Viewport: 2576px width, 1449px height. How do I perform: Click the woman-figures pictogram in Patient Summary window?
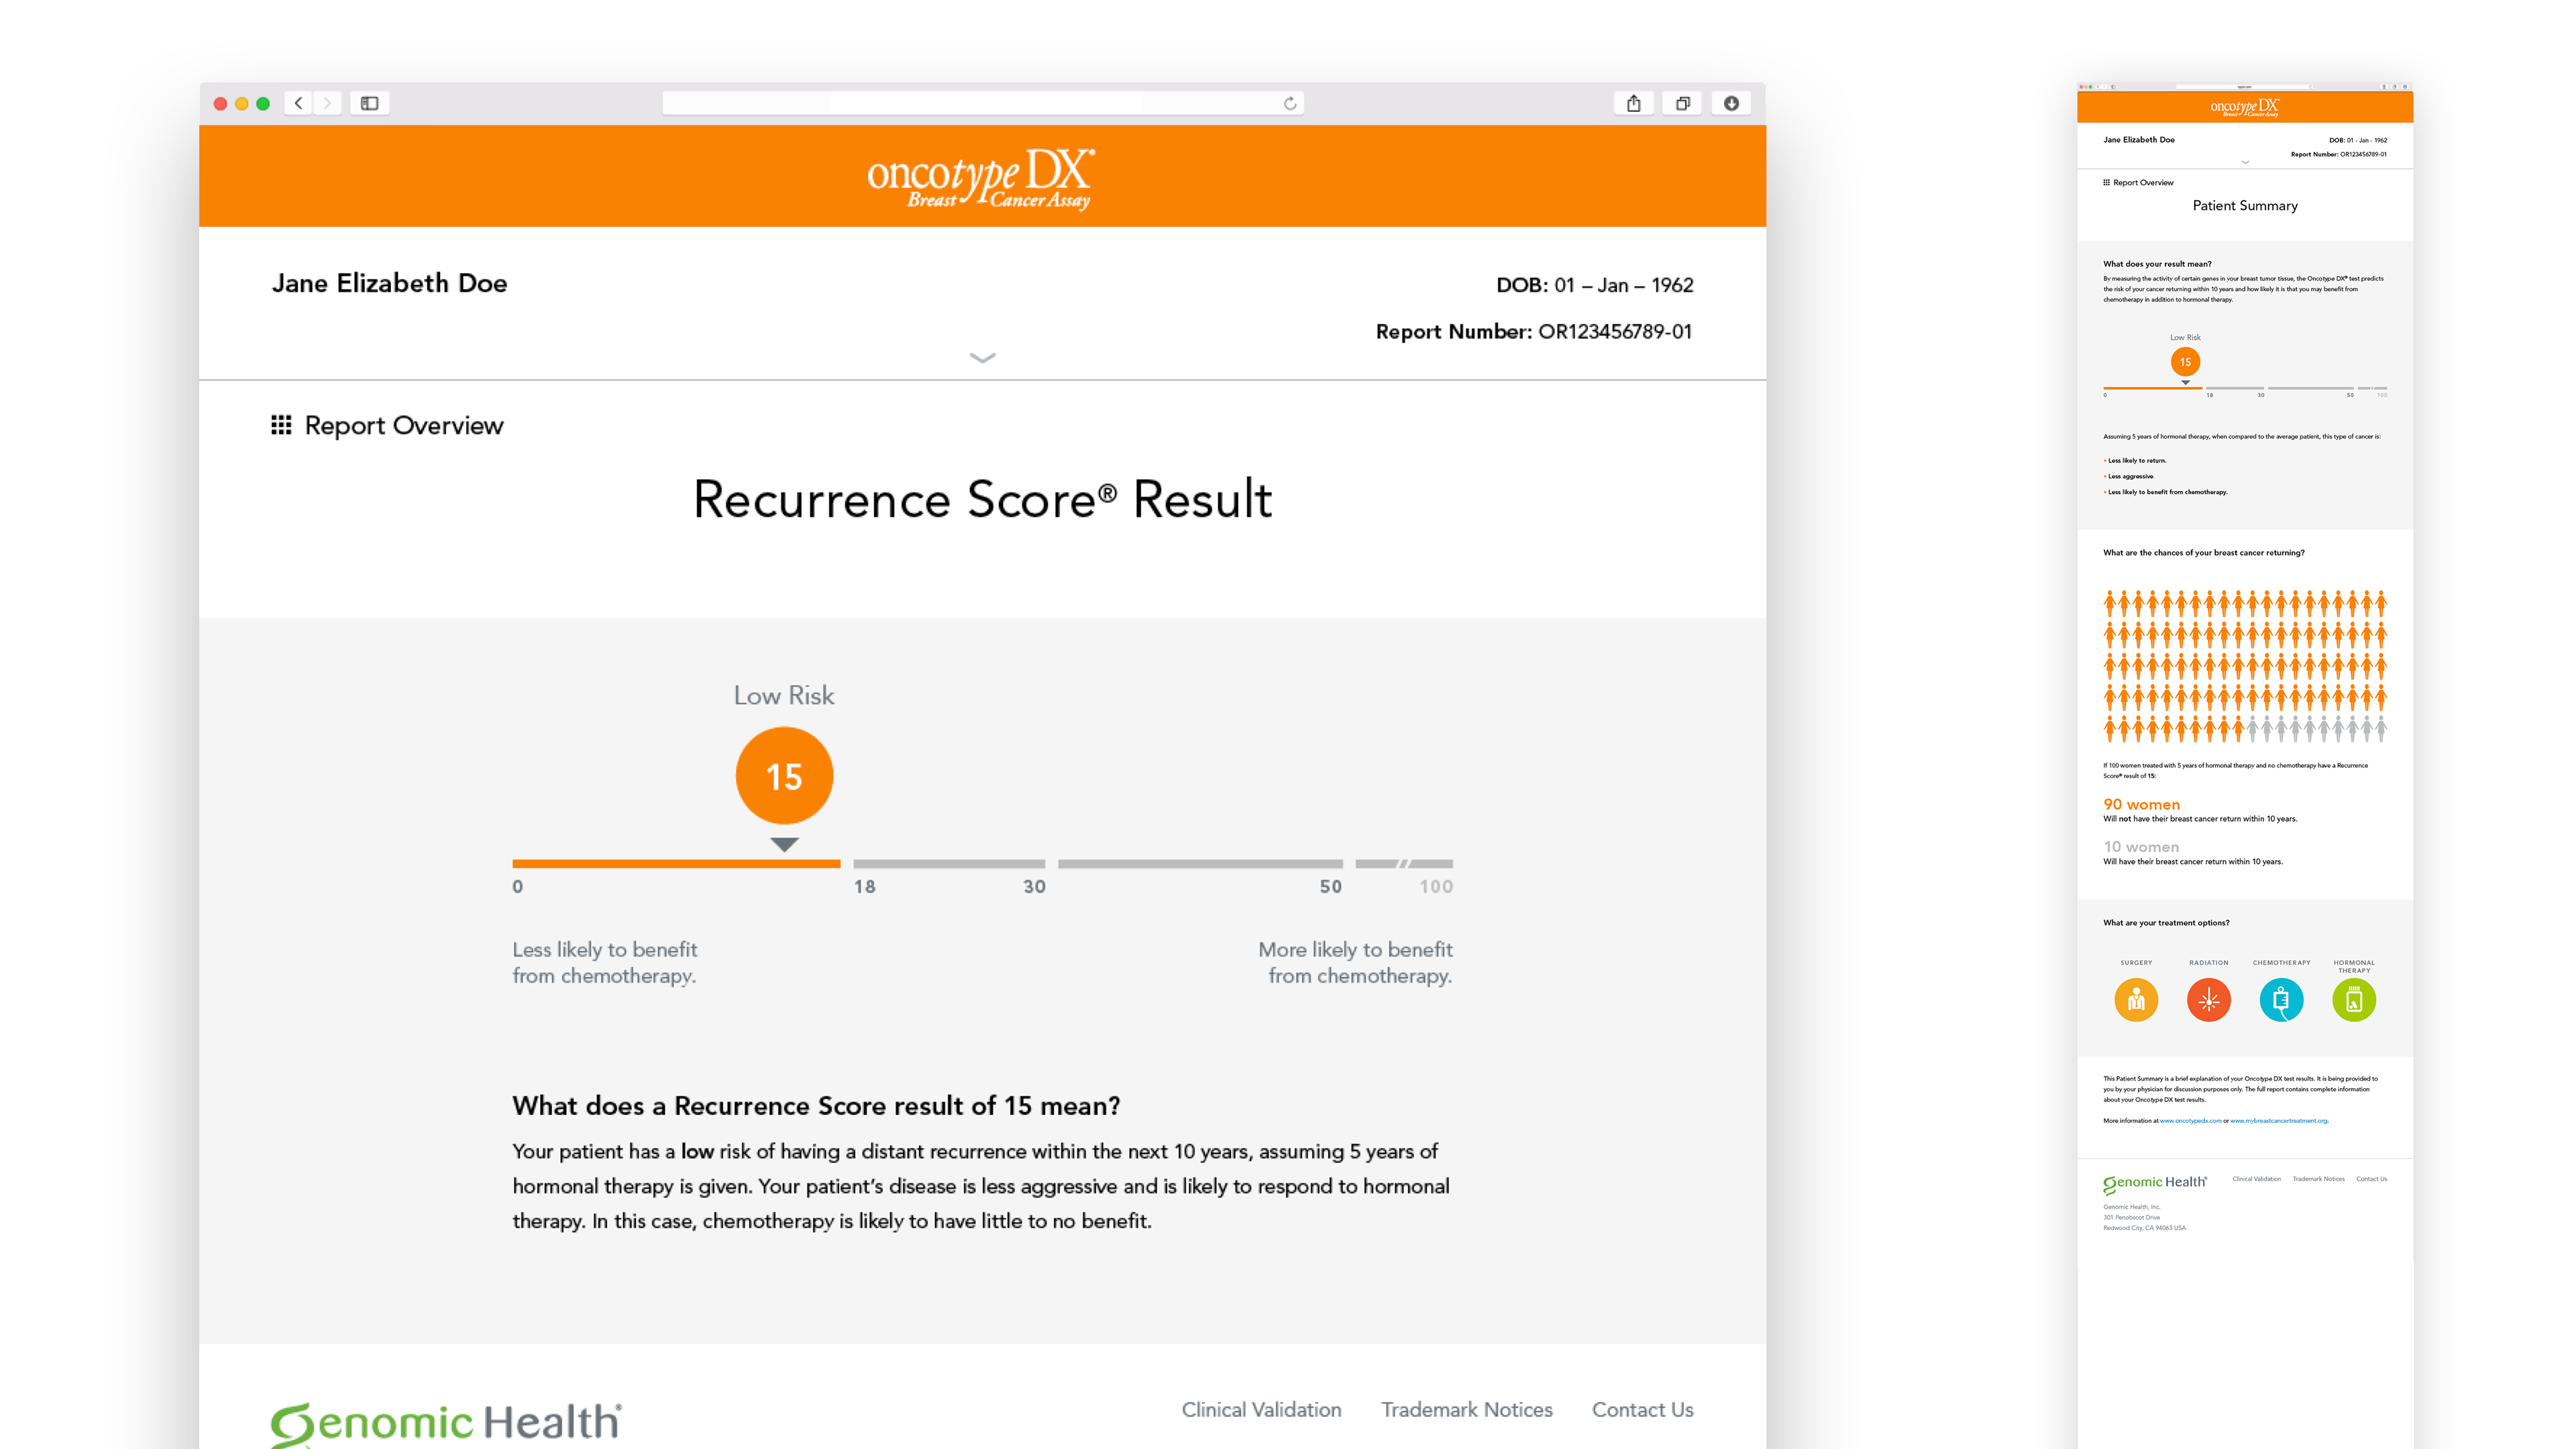tap(2245, 665)
